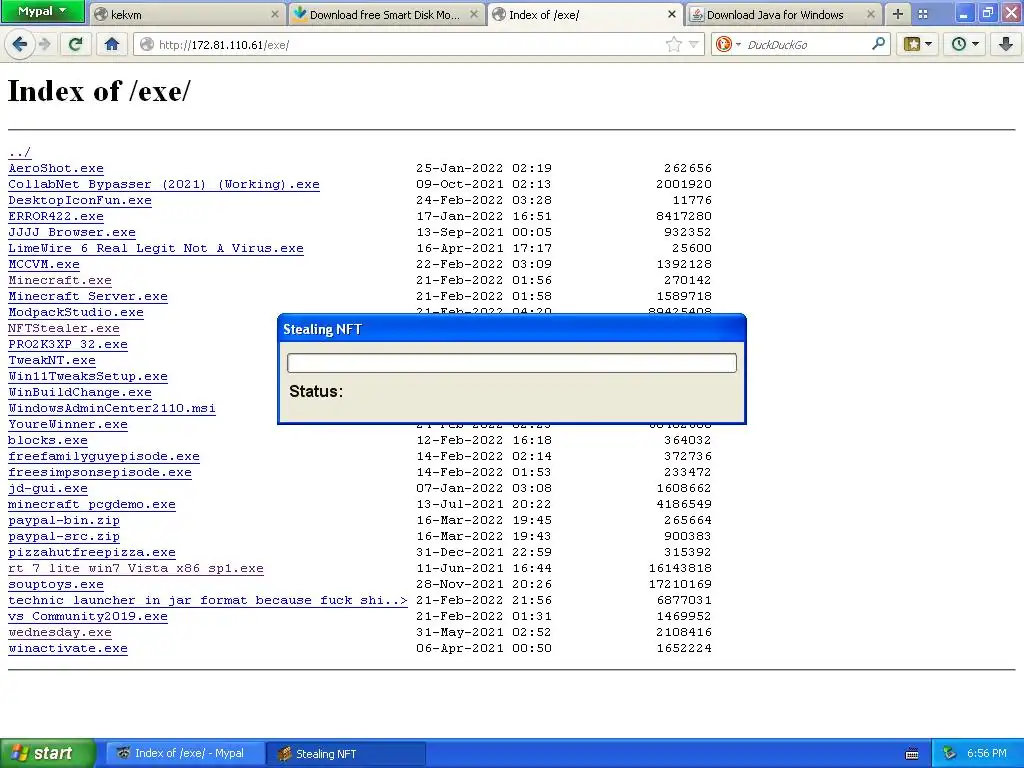Screen dimensions: 1024x768
Task: Click wednesday.exe link
Action: (59, 632)
